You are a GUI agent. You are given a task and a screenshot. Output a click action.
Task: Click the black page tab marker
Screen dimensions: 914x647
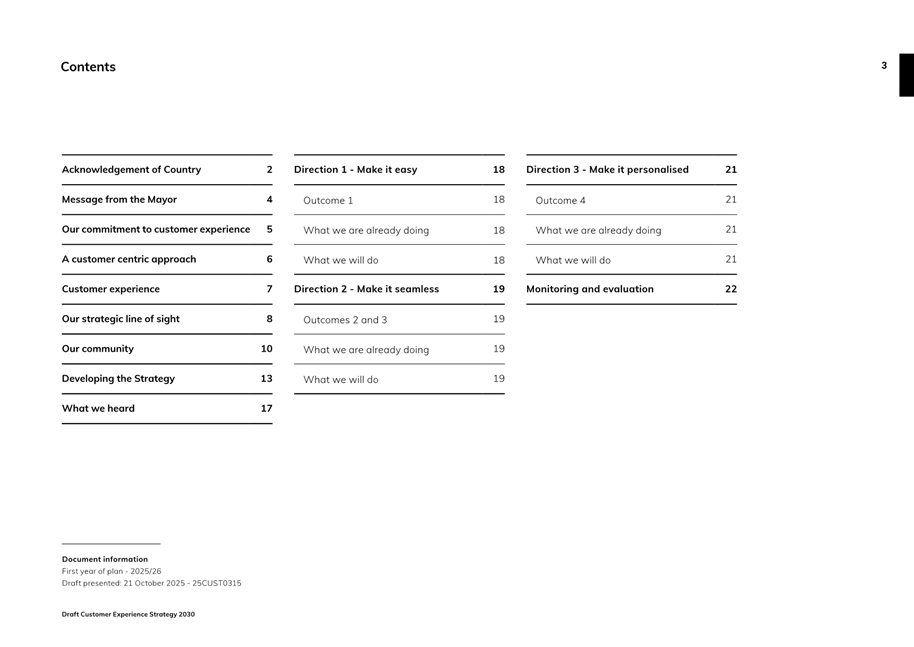[906, 75]
